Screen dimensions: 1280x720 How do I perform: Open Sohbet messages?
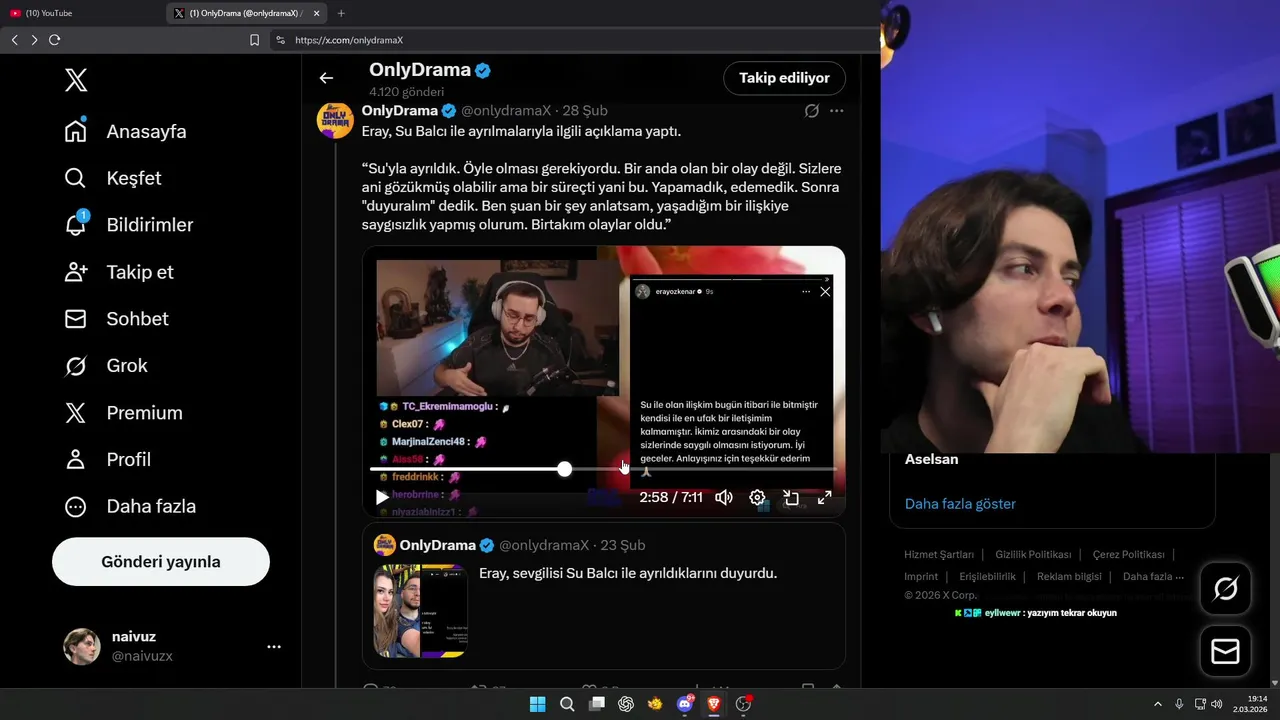116,319
